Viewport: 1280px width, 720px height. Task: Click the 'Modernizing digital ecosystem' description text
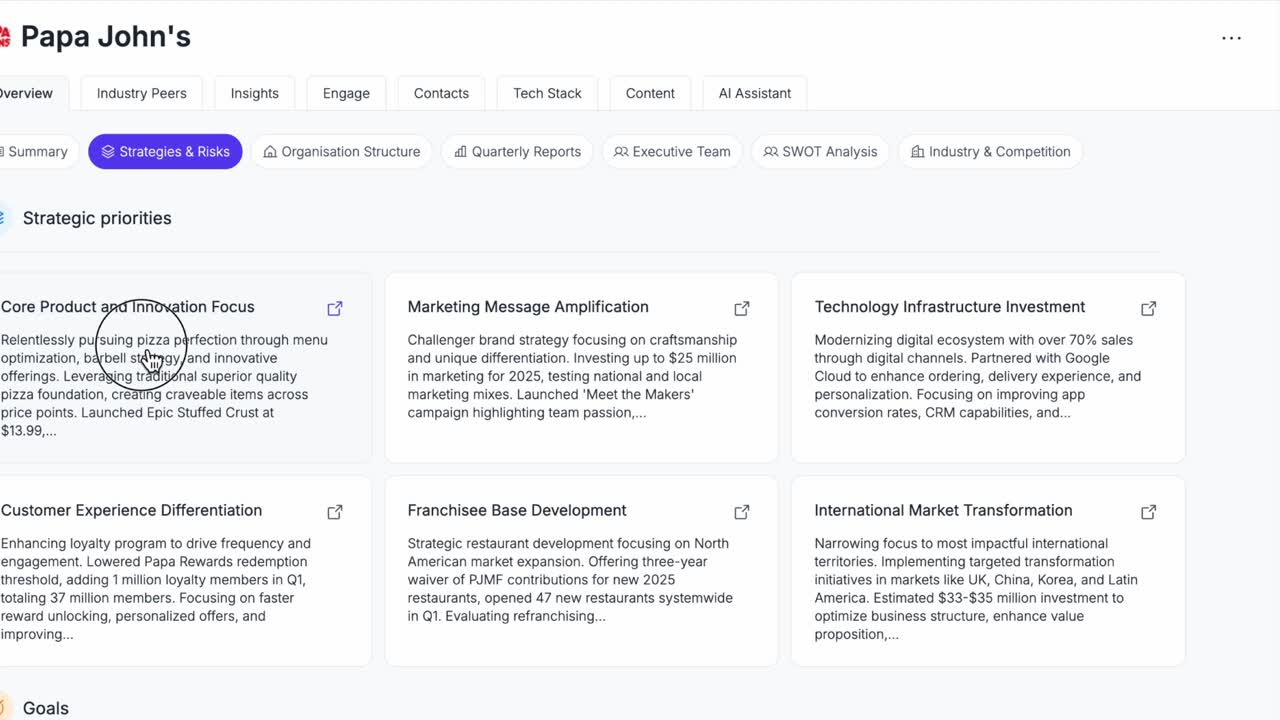click(x=978, y=376)
